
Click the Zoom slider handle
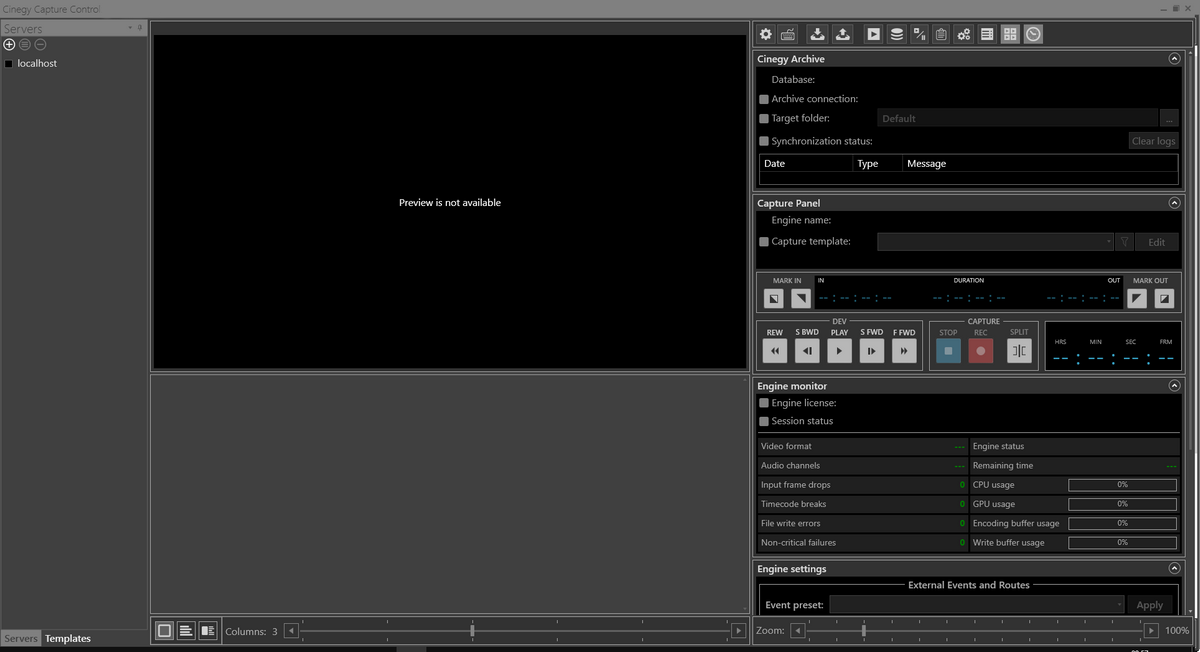coord(864,631)
